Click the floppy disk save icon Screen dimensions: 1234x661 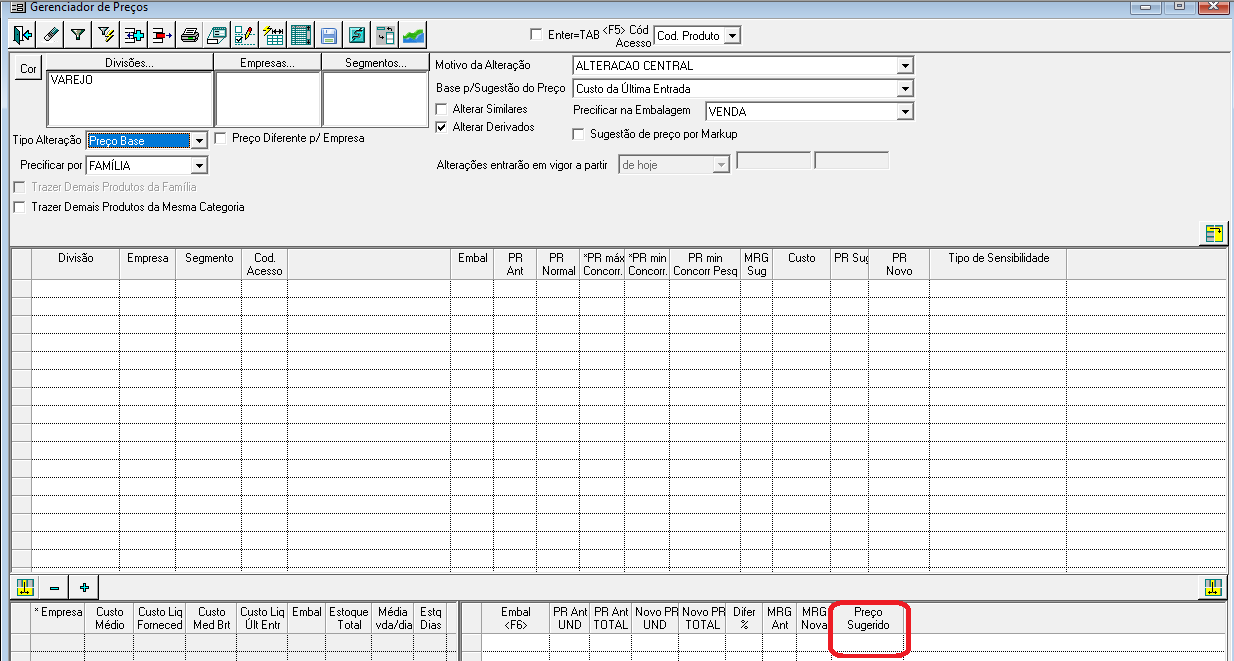[x=328, y=35]
